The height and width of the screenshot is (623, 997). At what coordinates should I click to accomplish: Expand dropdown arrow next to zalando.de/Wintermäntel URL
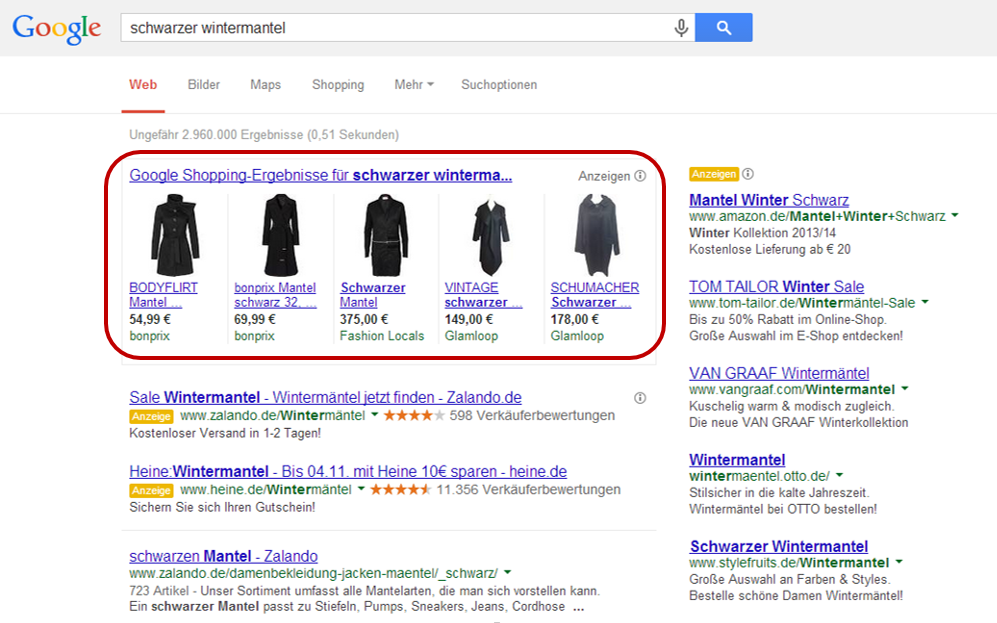375,415
